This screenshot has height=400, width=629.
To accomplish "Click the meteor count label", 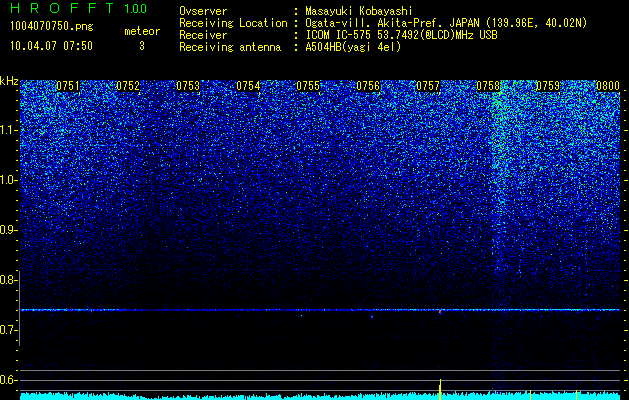I will coord(142,31).
